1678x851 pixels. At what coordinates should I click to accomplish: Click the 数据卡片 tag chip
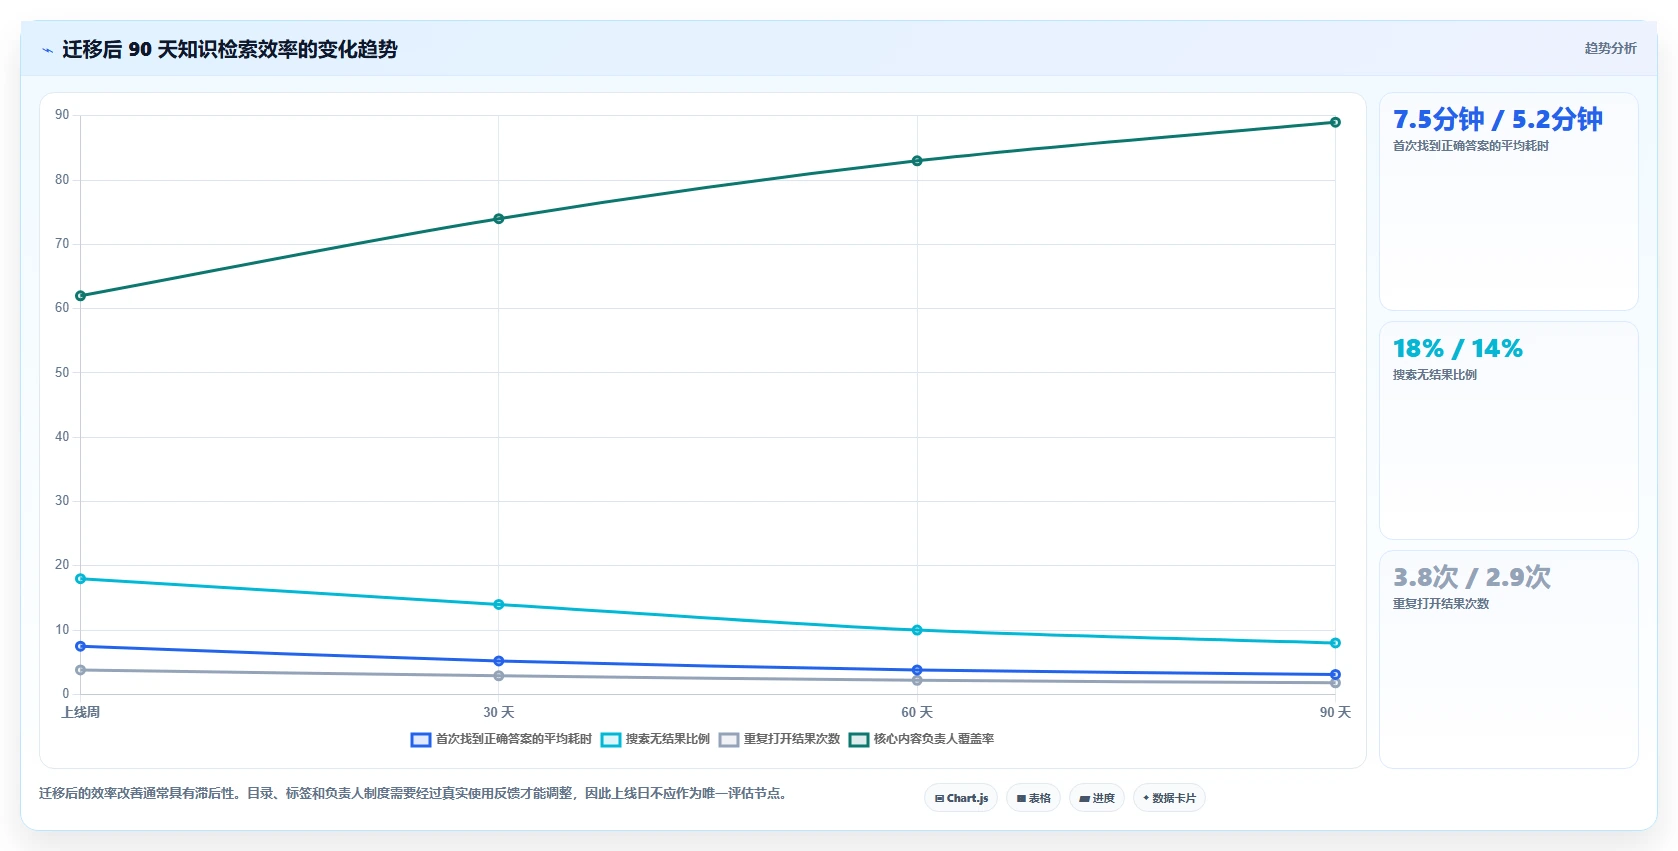[1169, 798]
